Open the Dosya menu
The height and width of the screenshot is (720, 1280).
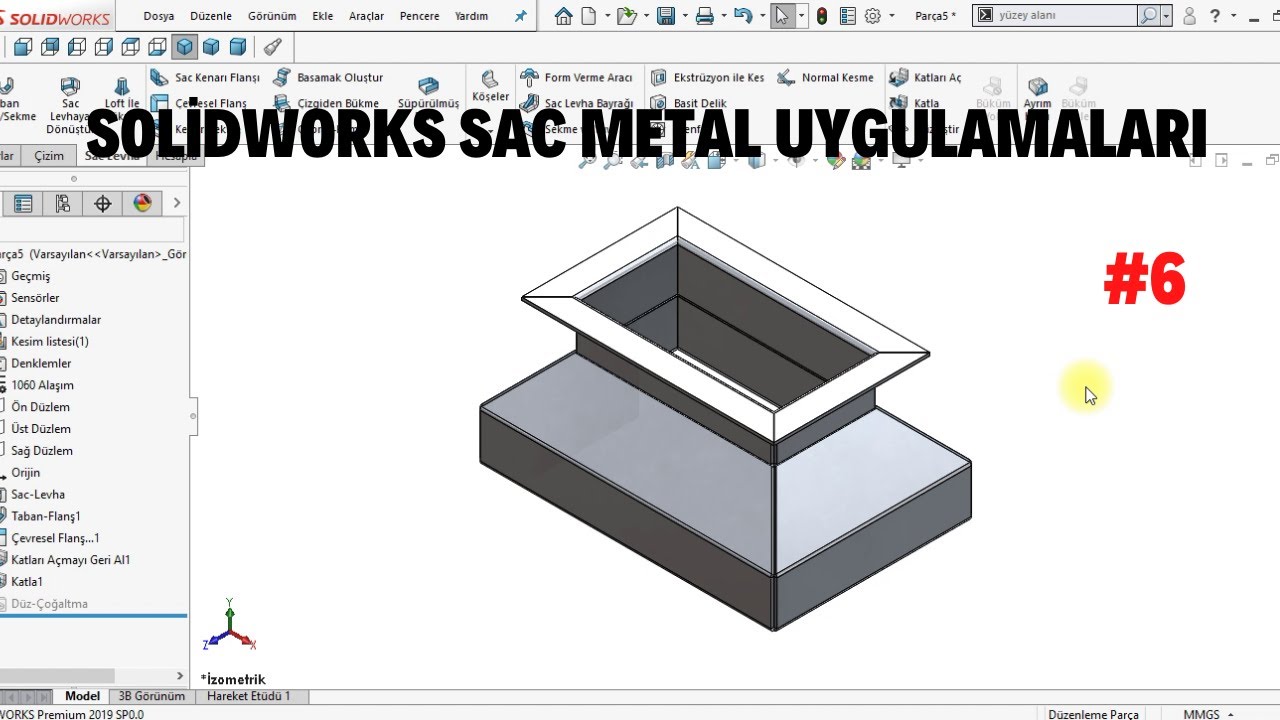tap(159, 16)
